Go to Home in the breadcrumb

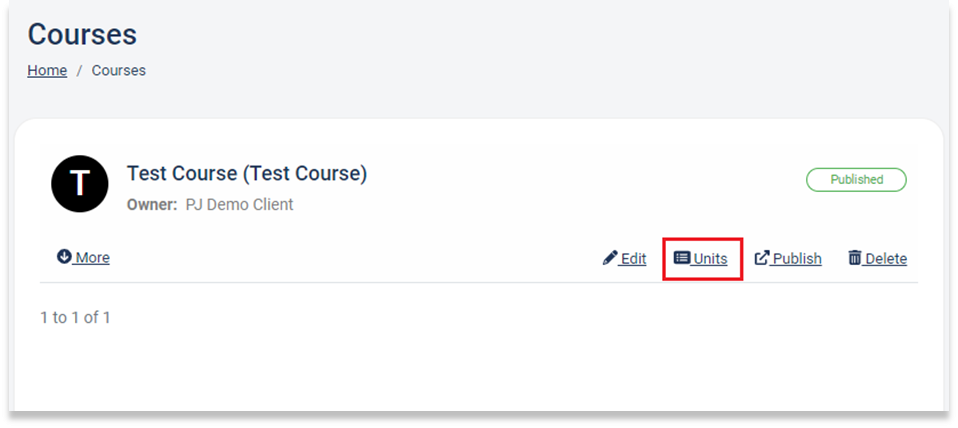[47, 71]
